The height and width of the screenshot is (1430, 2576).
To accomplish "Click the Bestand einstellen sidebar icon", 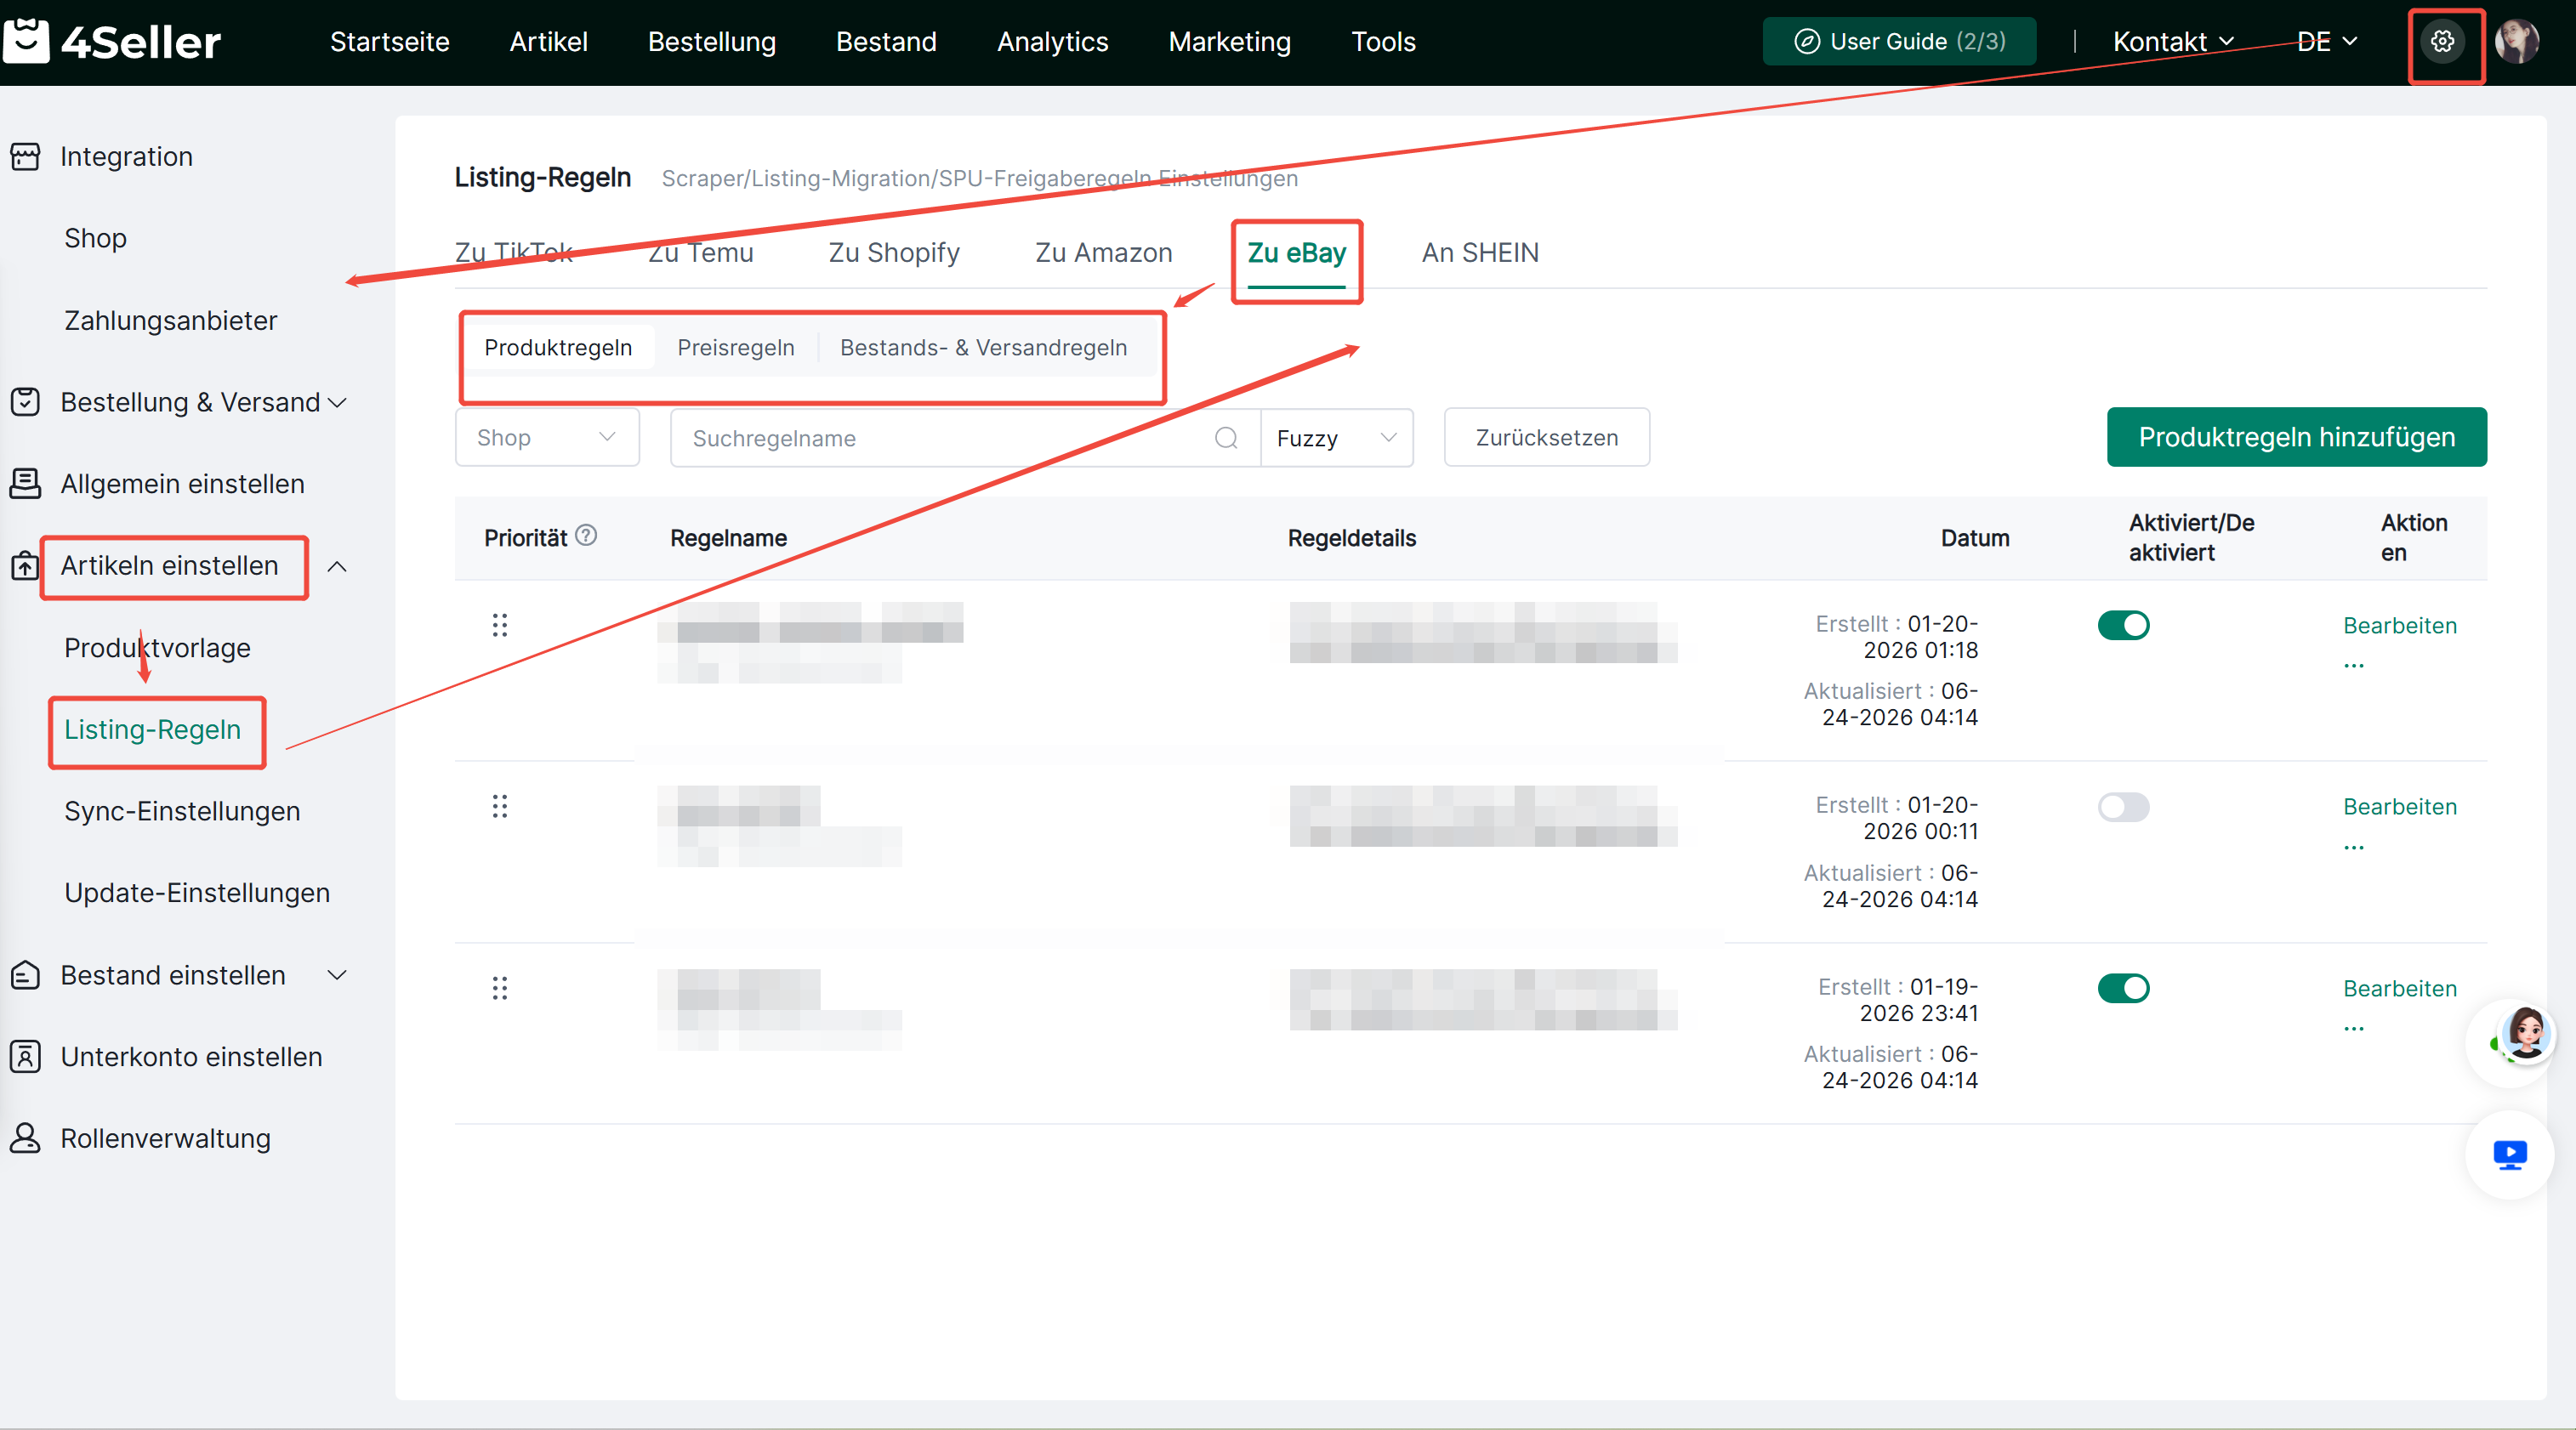I will pyautogui.click(x=25, y=975).
